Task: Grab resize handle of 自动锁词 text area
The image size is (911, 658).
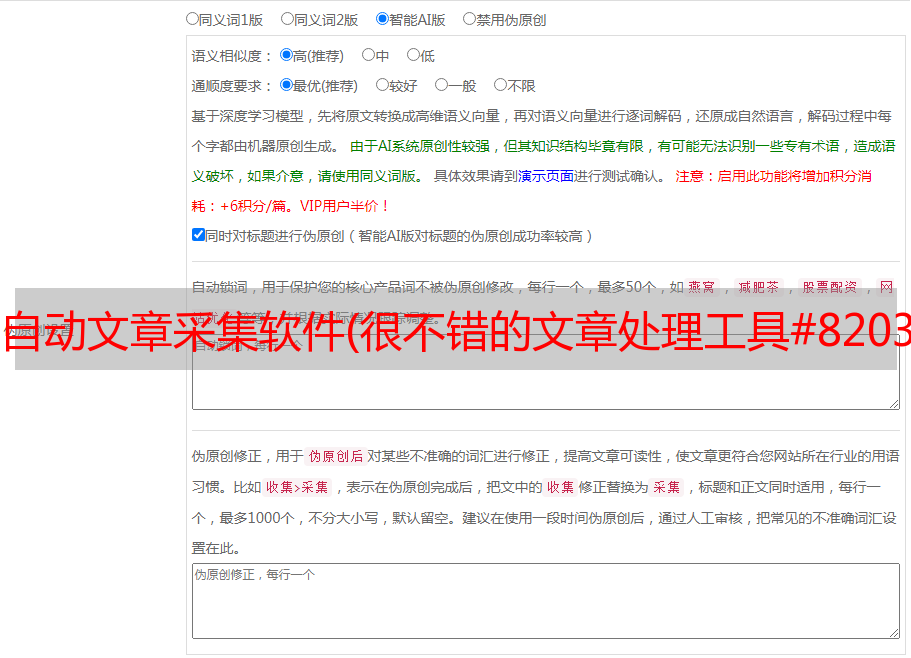Action: click(x=894, y=404)
